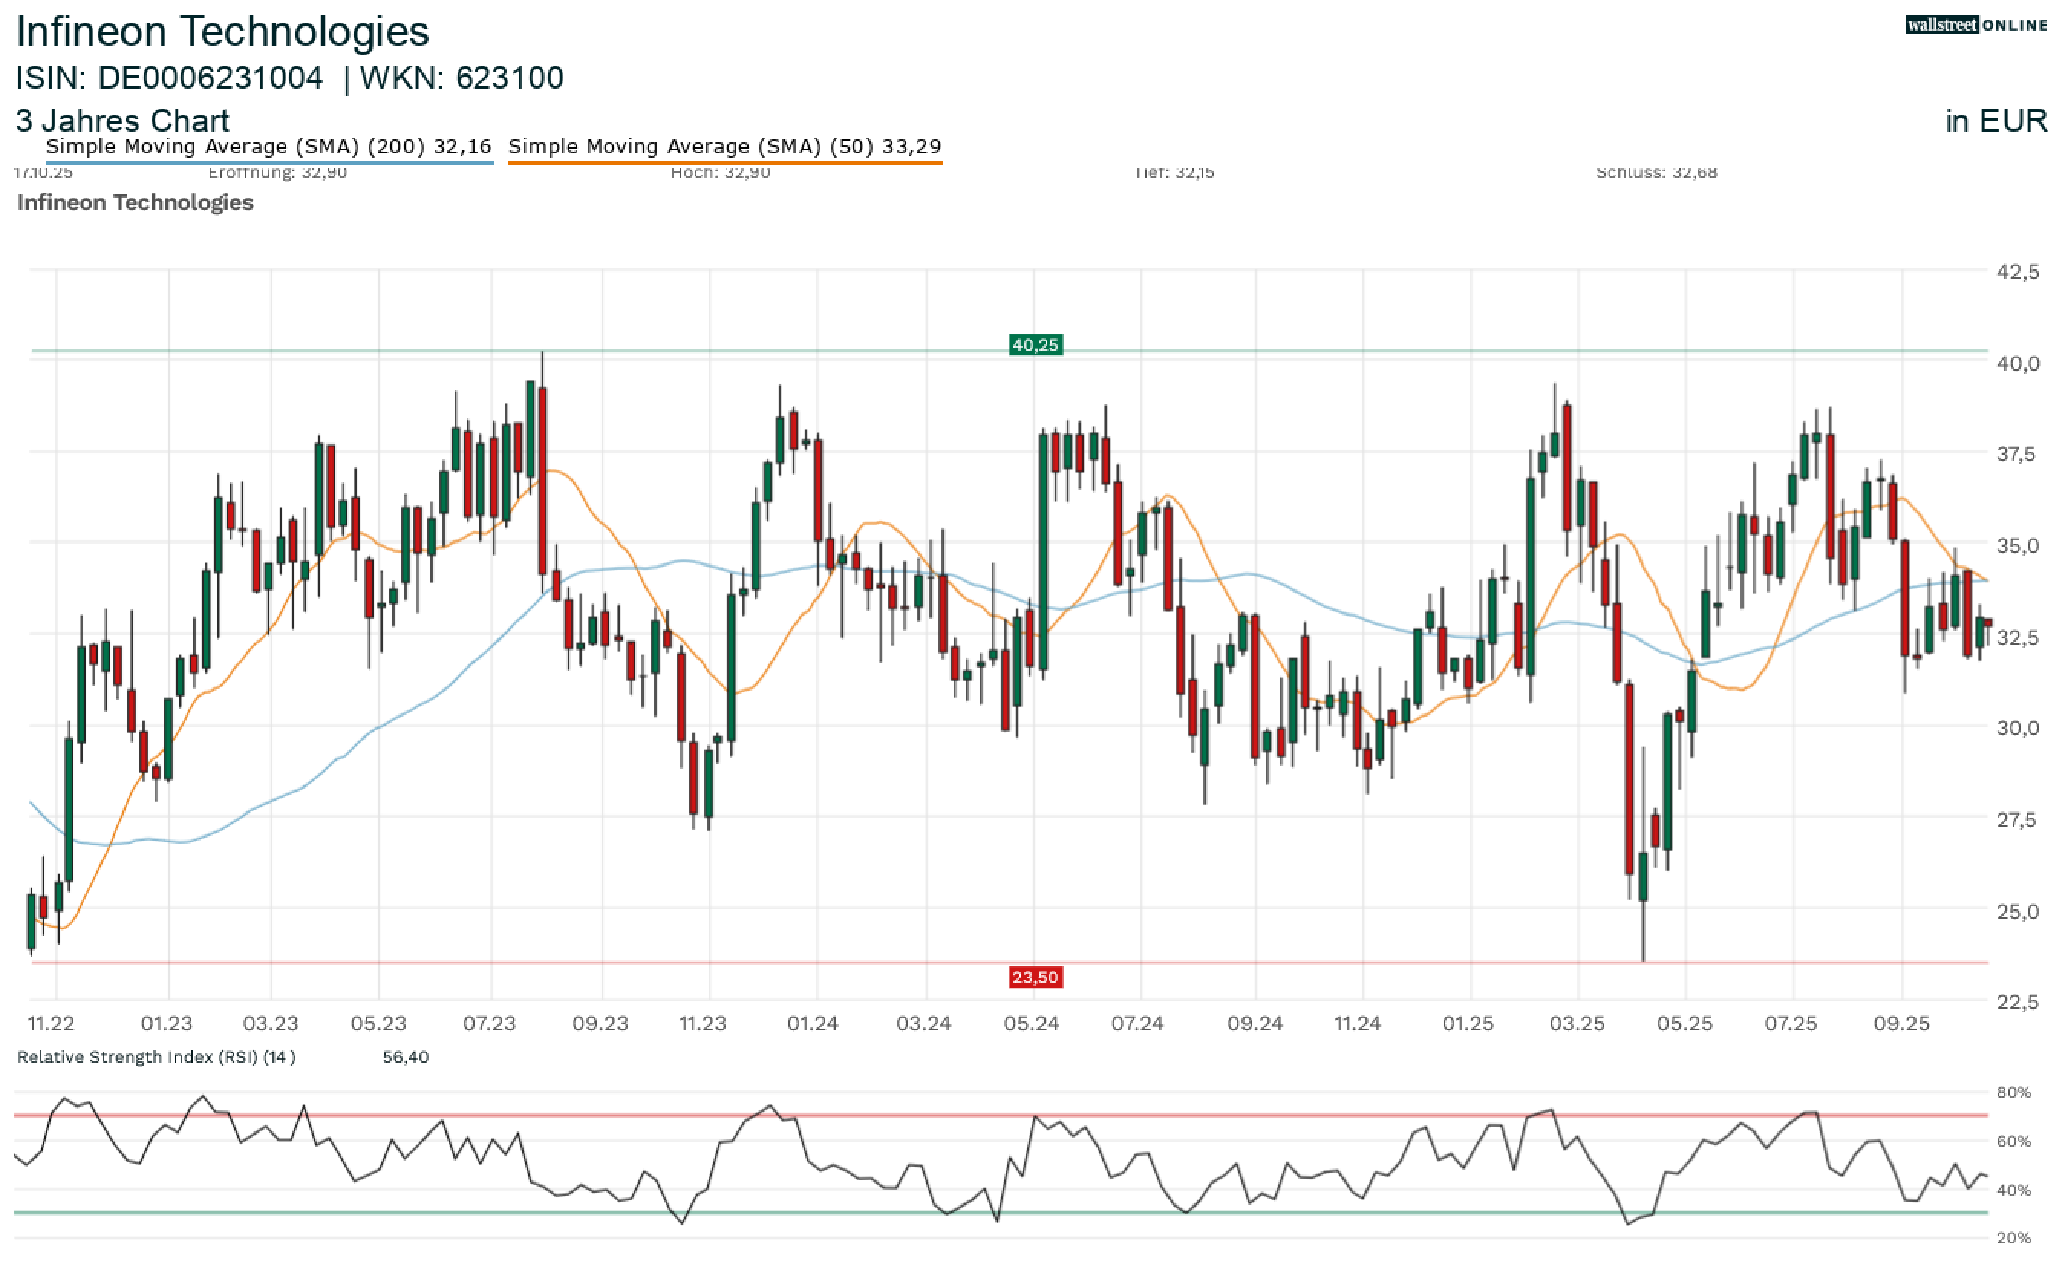The height and width of the screenshot is (1280, 2065).
Task: Click the wallstreet ONLINE logo
Action: (x=1975, y=25)
